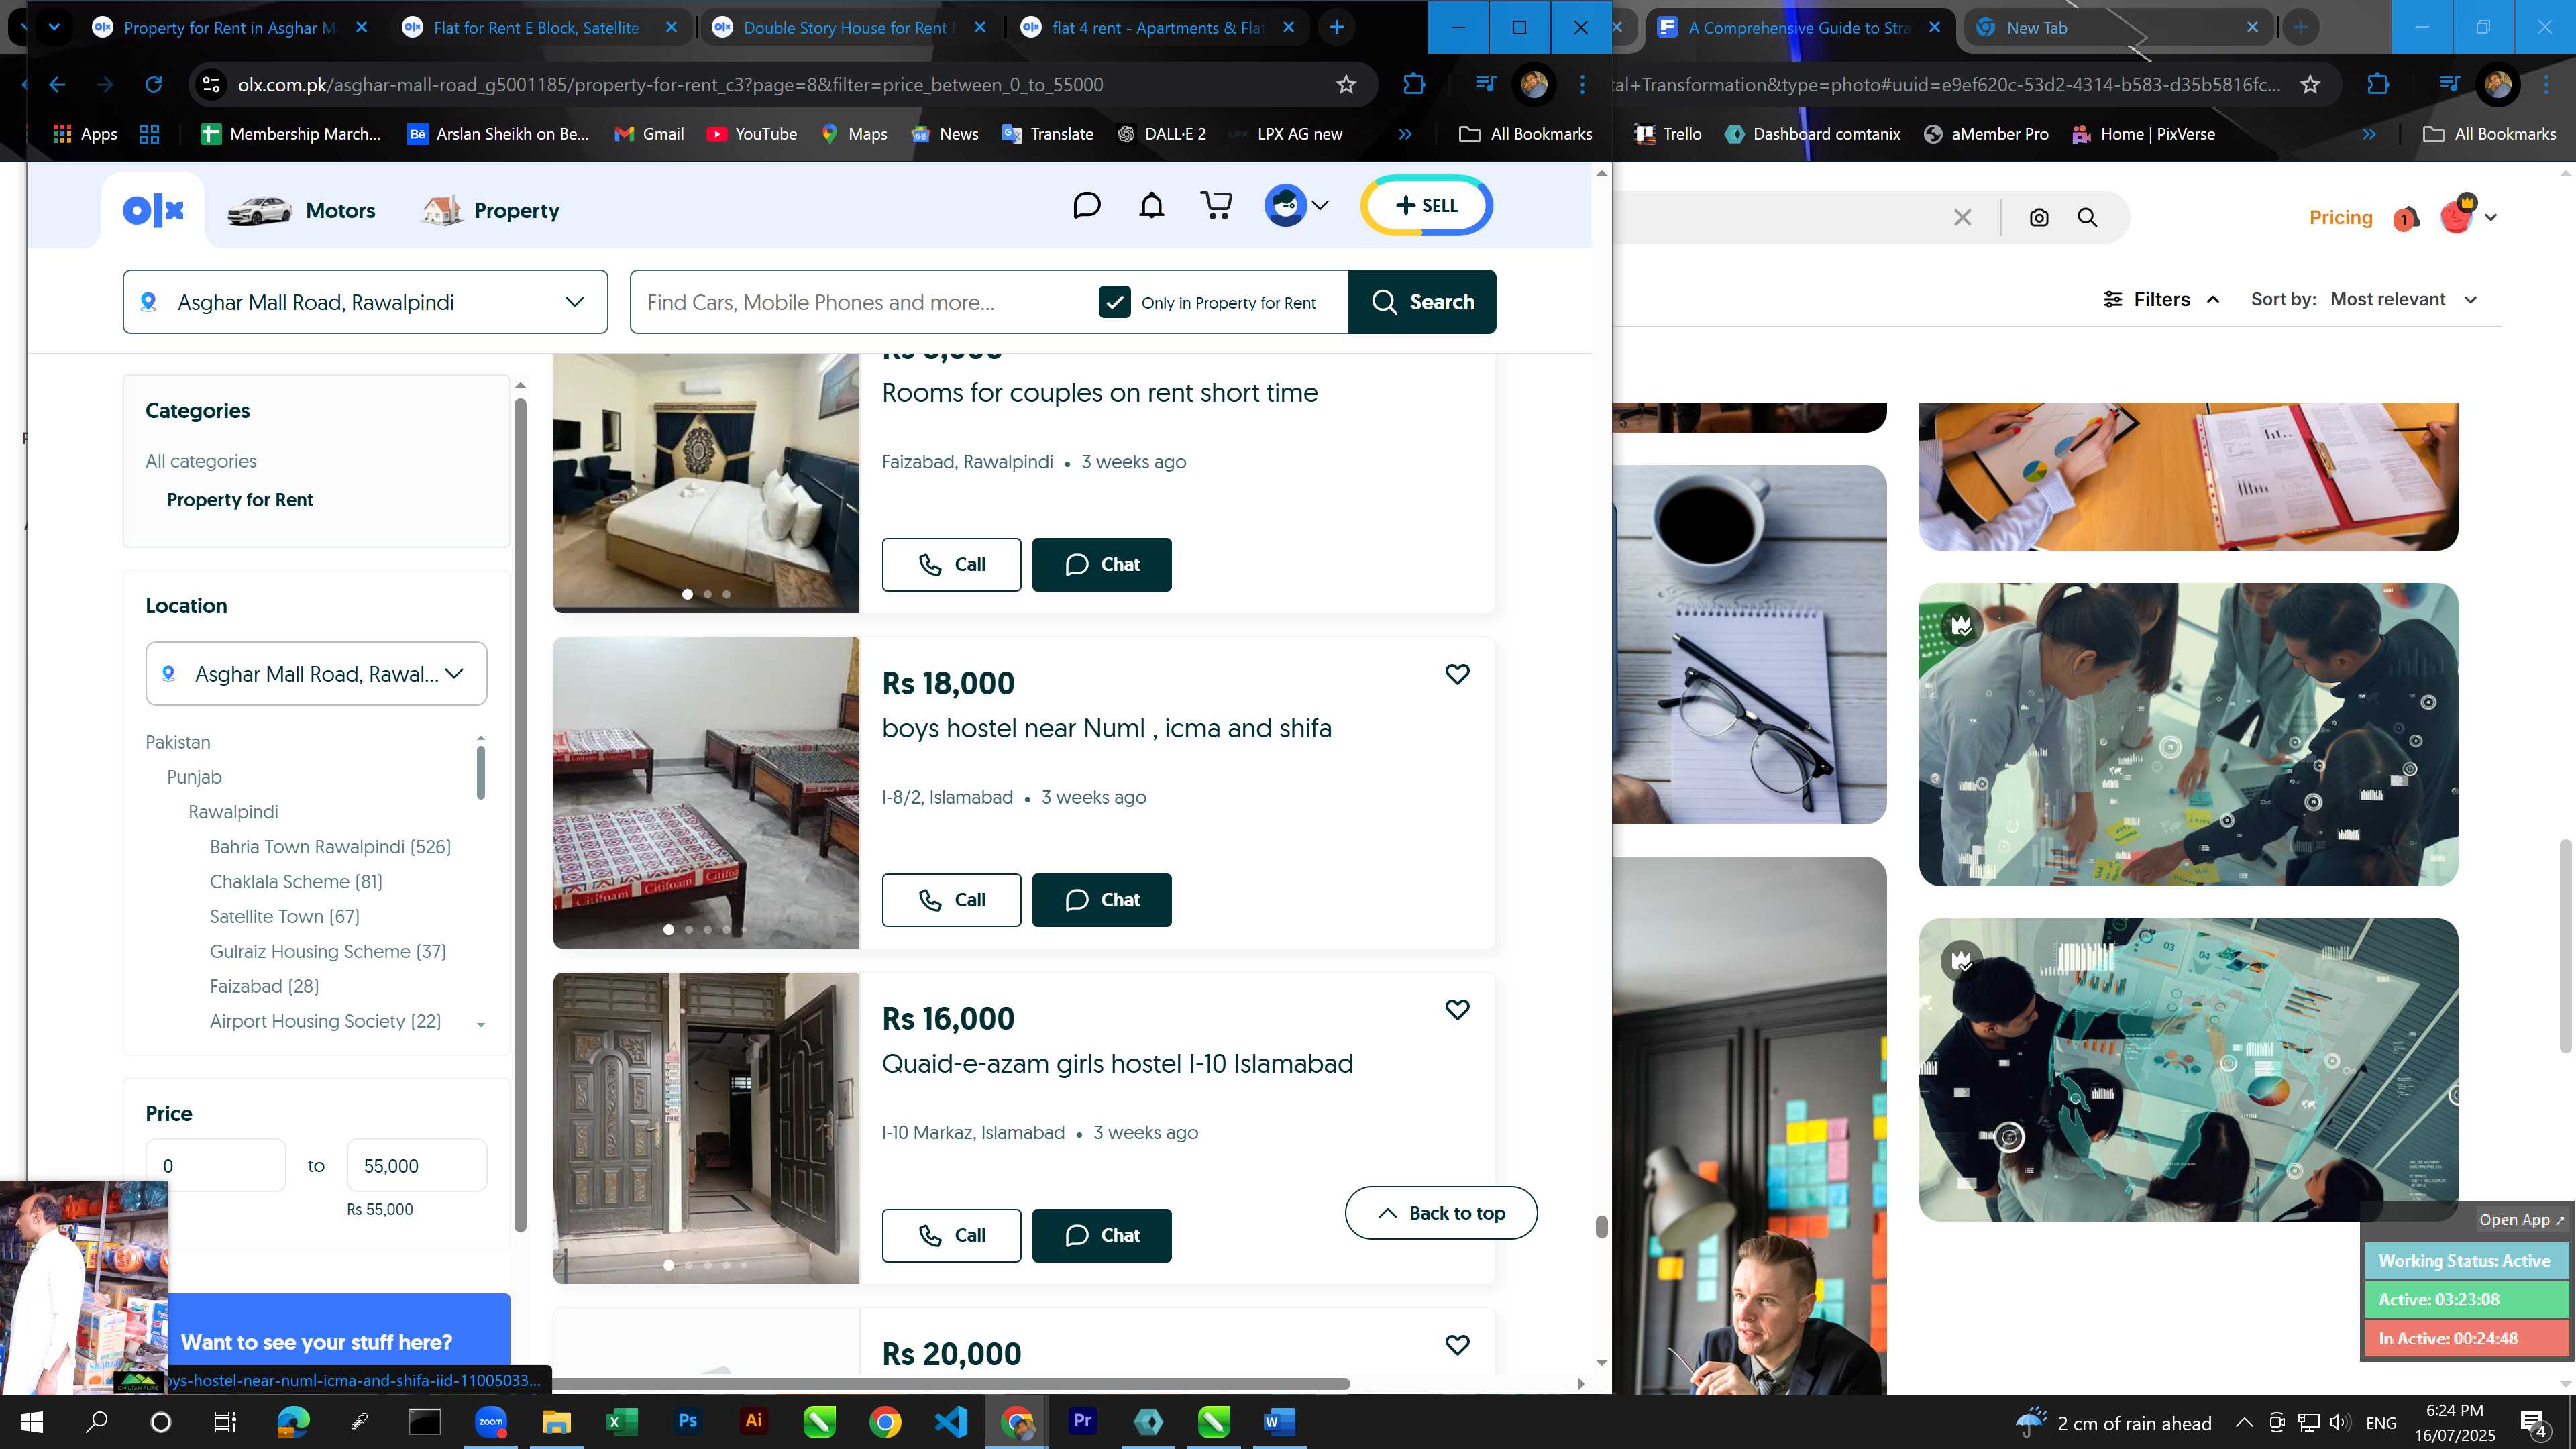Viewport: 2576px width, 1449px height.
Task: Chat about Rooms for couples listing
Action: 1101,565
